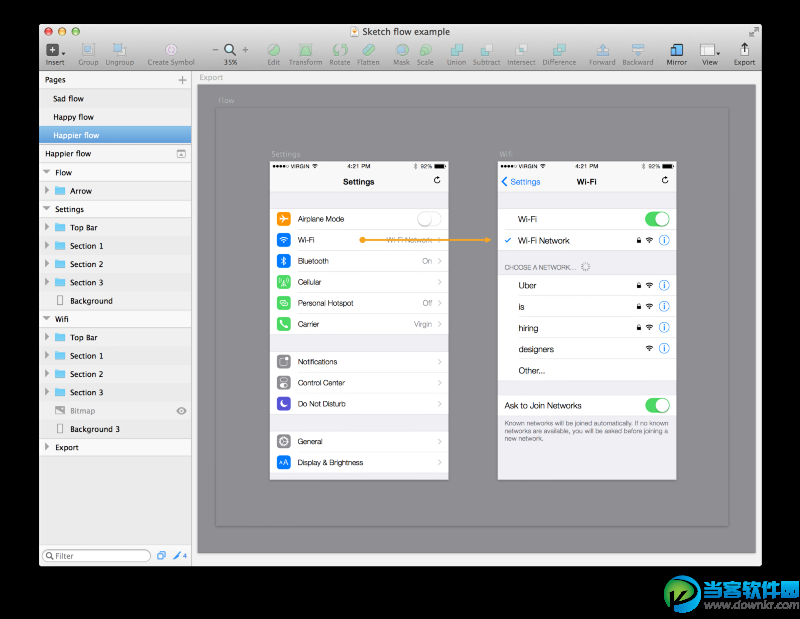Screen dimensions: 800x619
Task: Click refresh icon on Settings artboard
Action: point(437,180)
